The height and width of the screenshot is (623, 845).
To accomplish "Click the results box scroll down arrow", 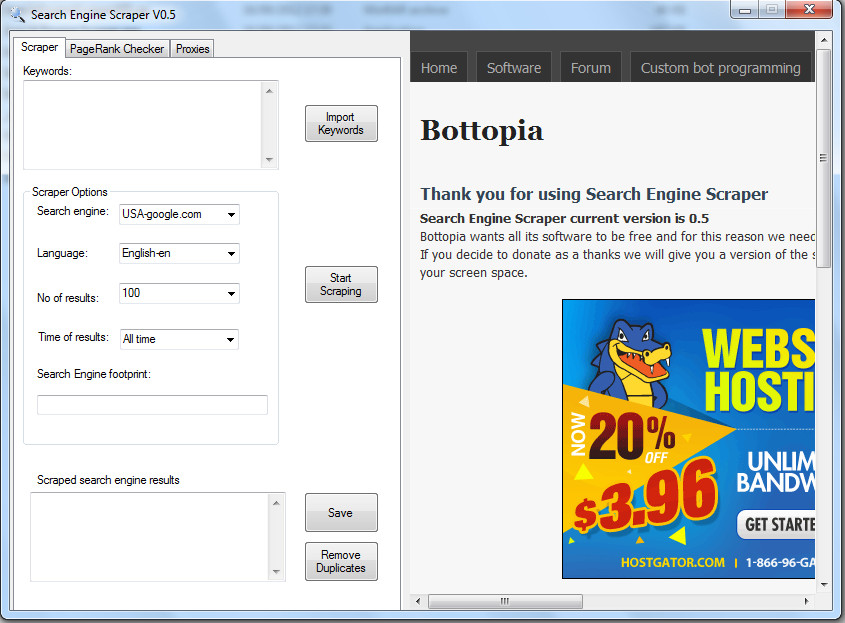I will pyautogui.click(x=276, y=572).
